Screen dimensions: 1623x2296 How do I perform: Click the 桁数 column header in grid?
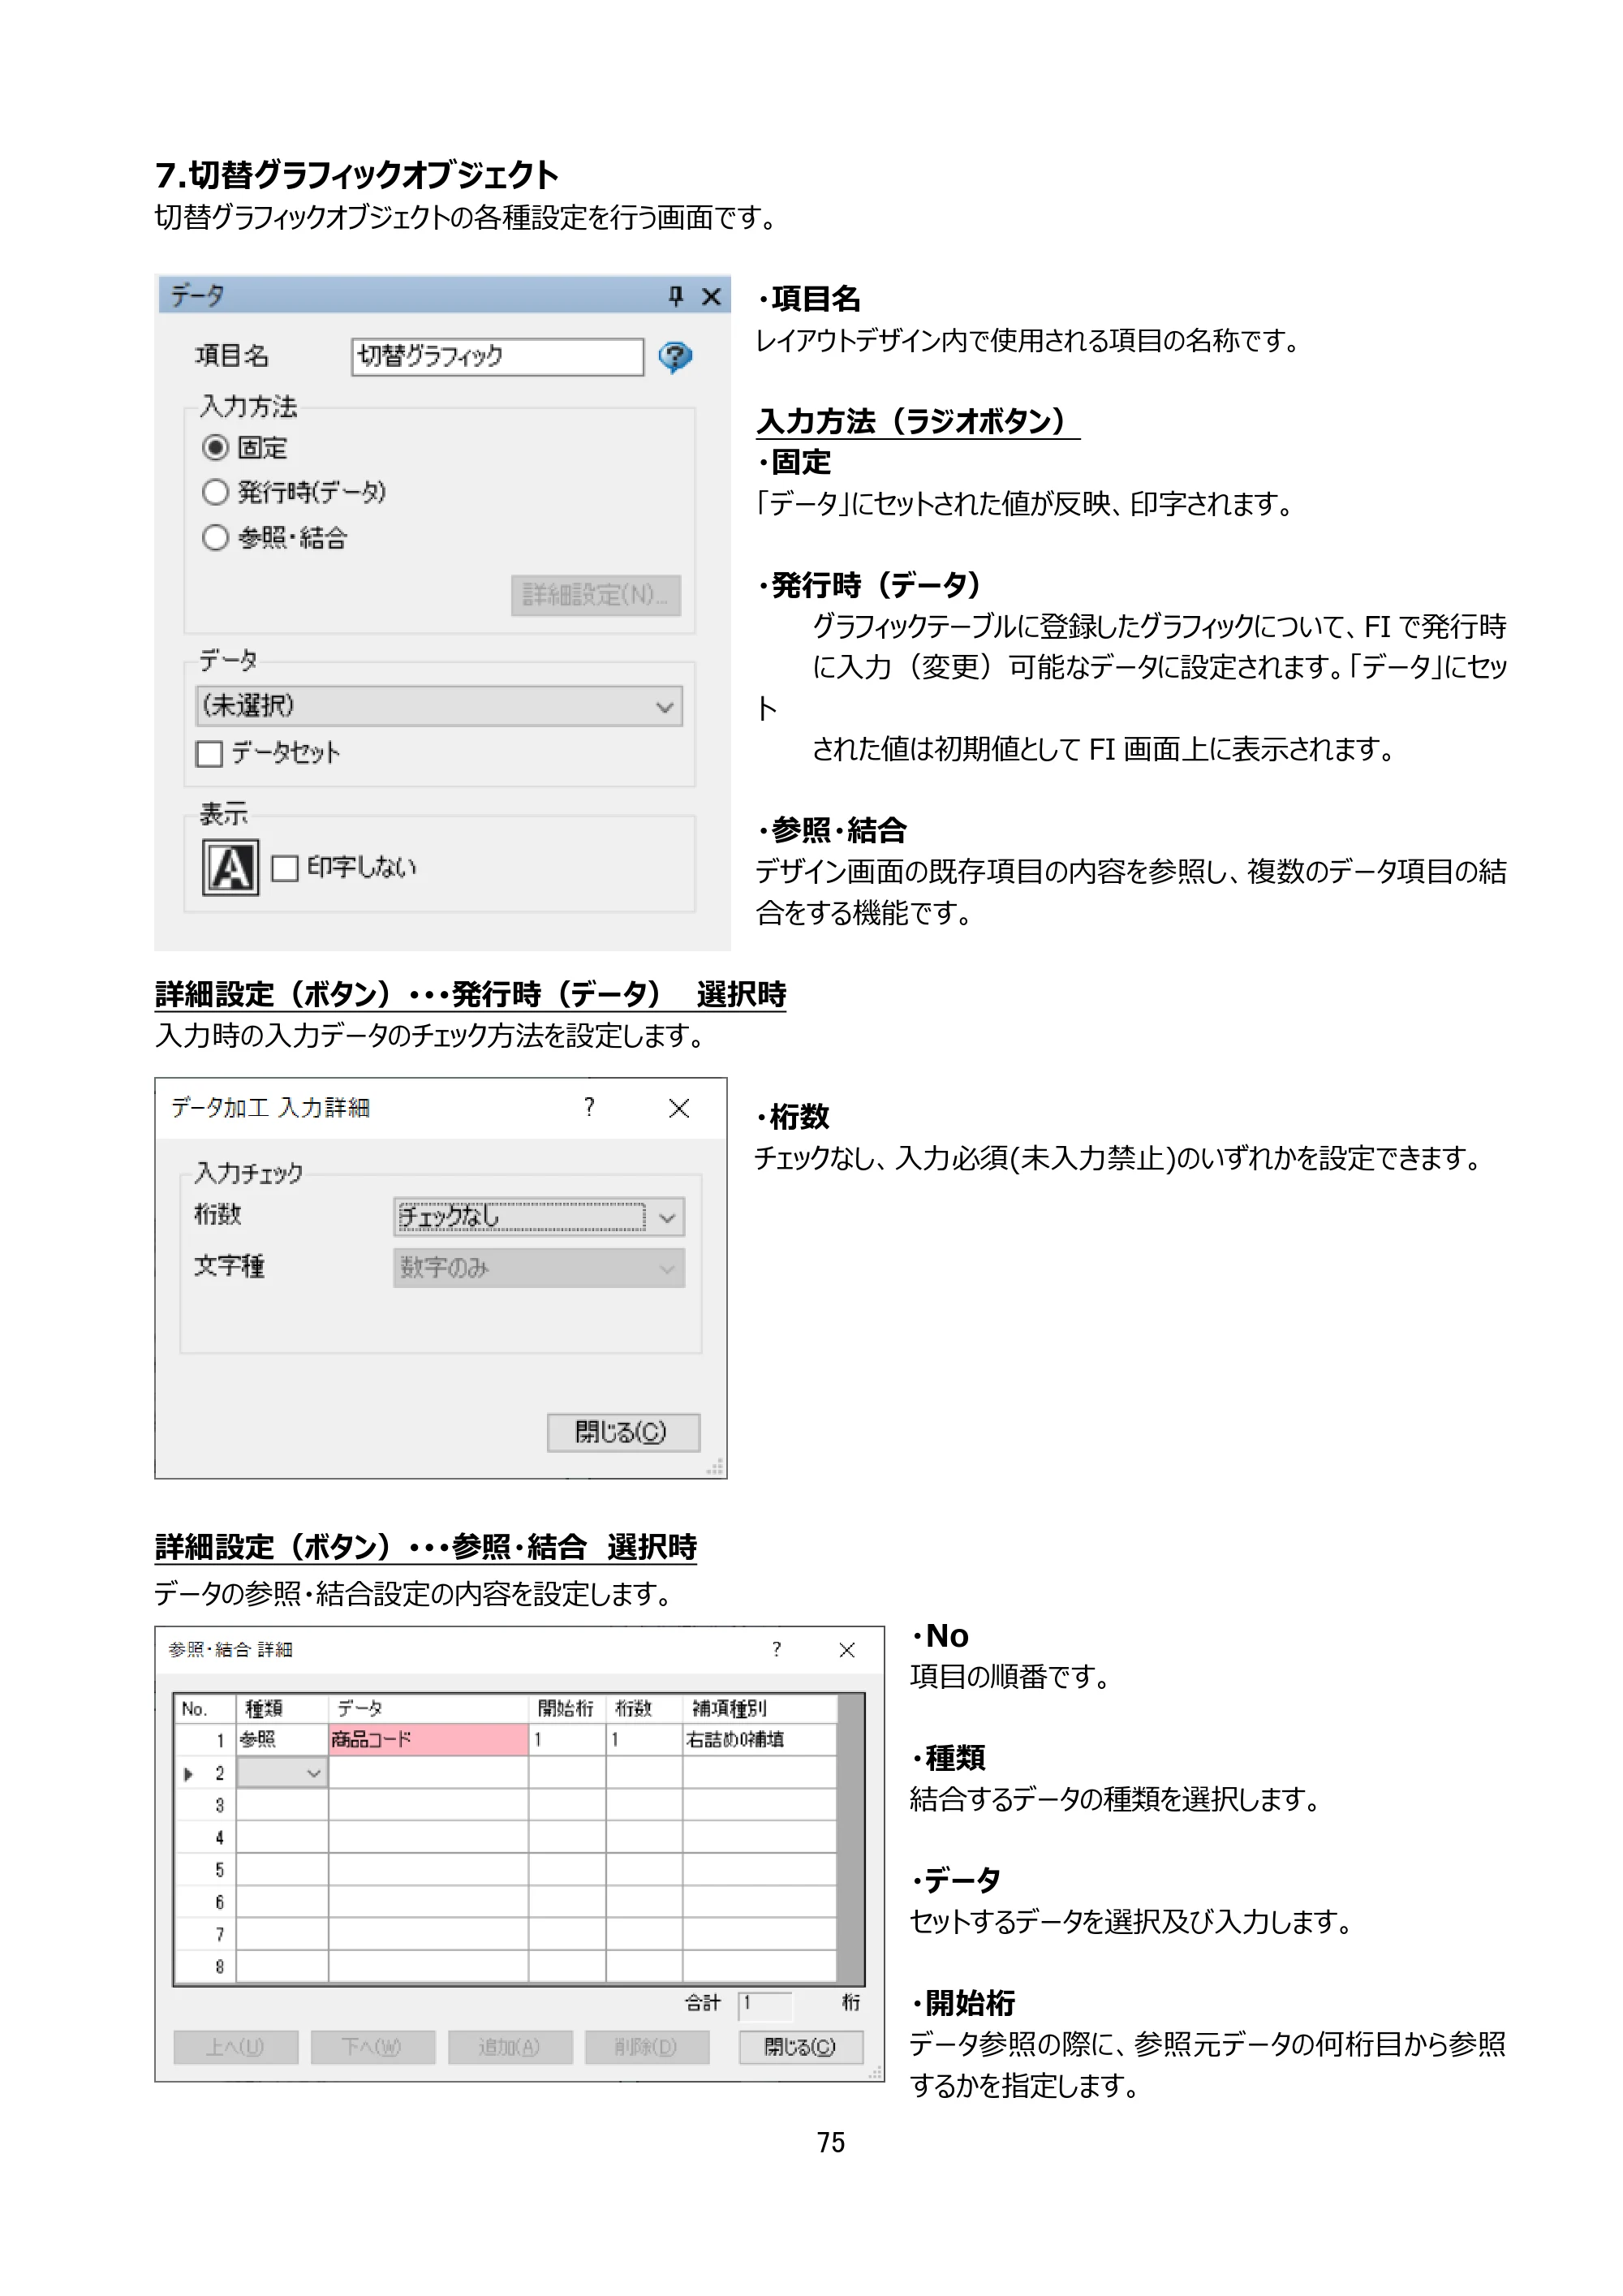tap(644, 1709)
